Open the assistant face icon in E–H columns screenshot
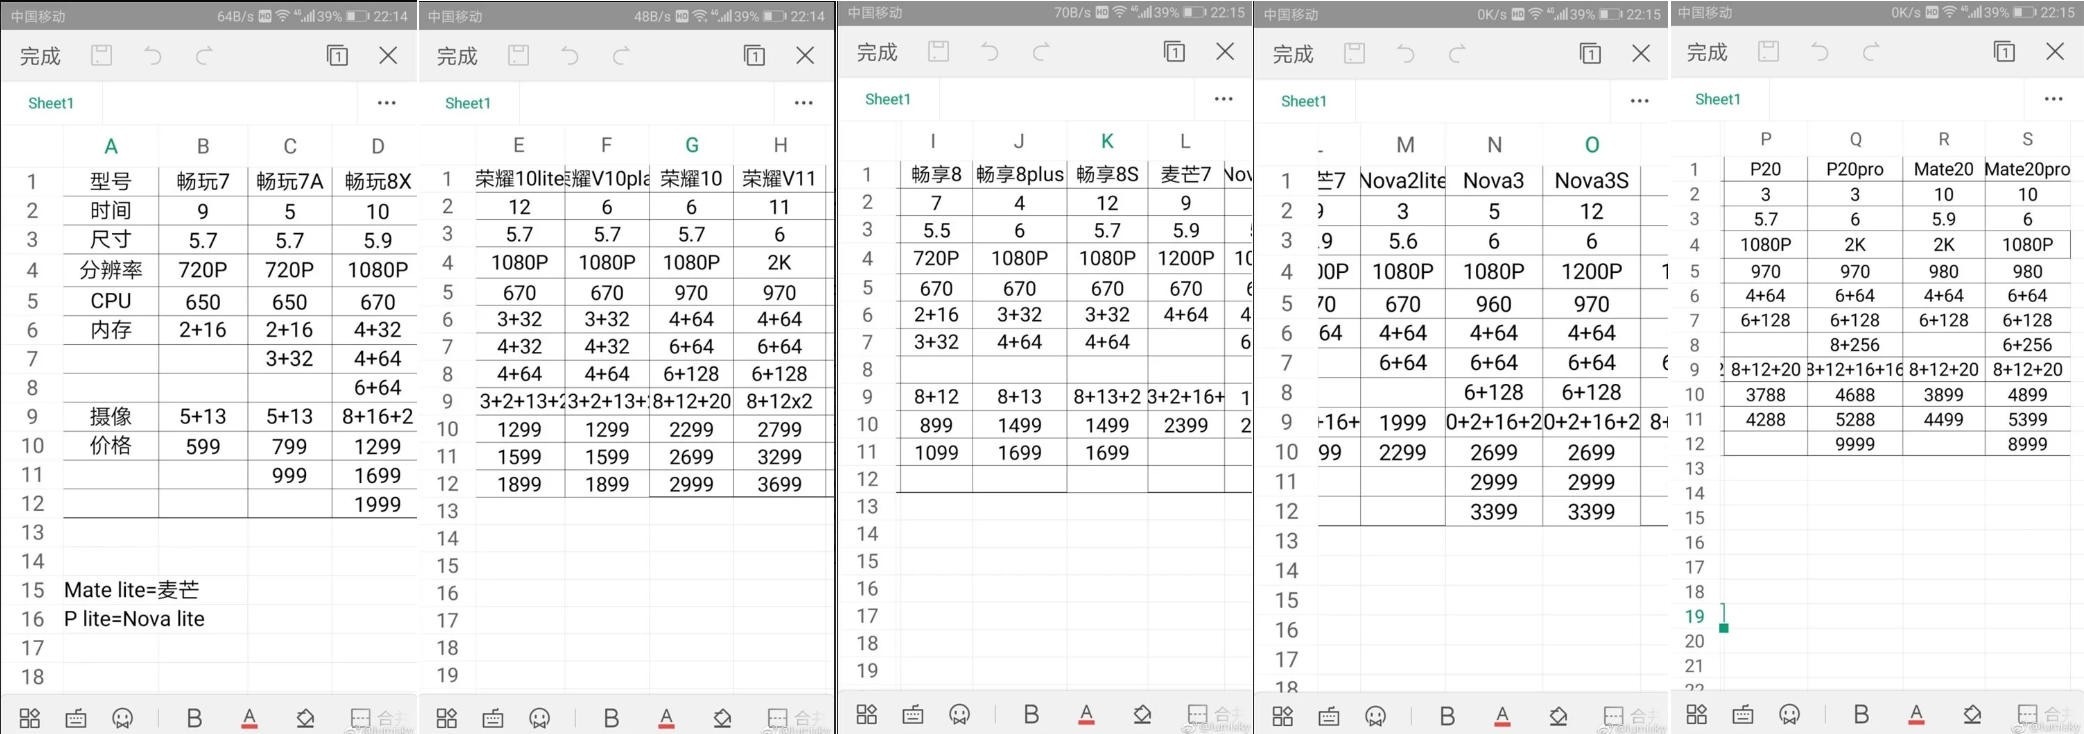This screenshot has width=2084, height=734. coord(540,718)
